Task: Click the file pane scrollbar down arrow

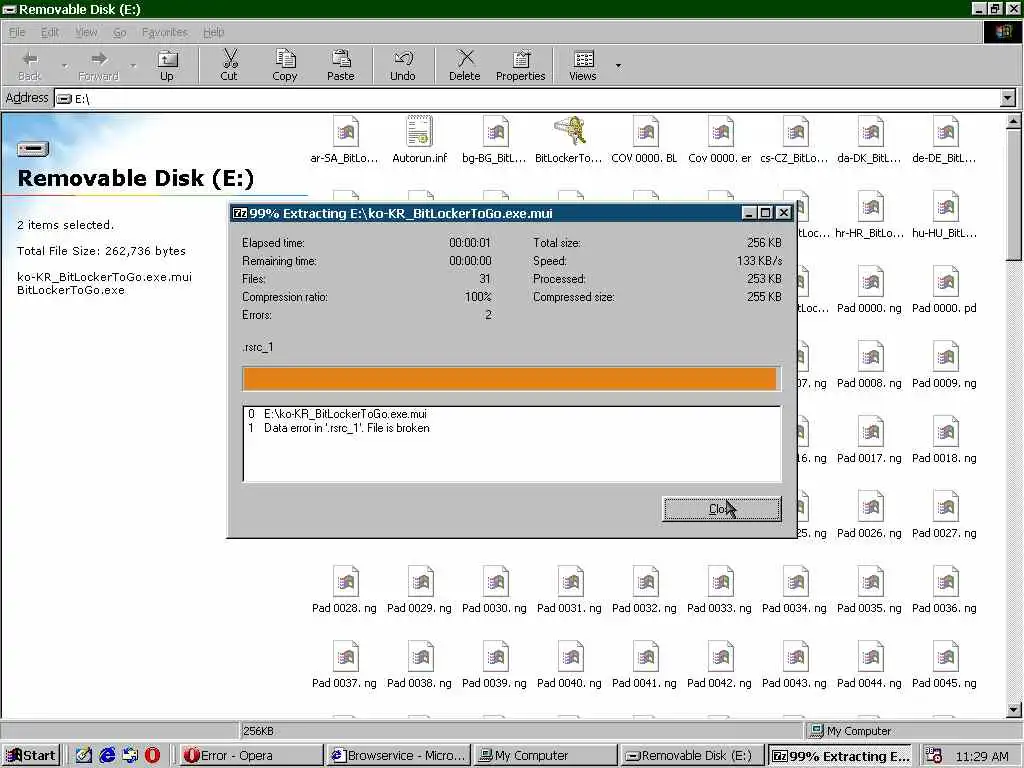Action: coord(1014,710)
